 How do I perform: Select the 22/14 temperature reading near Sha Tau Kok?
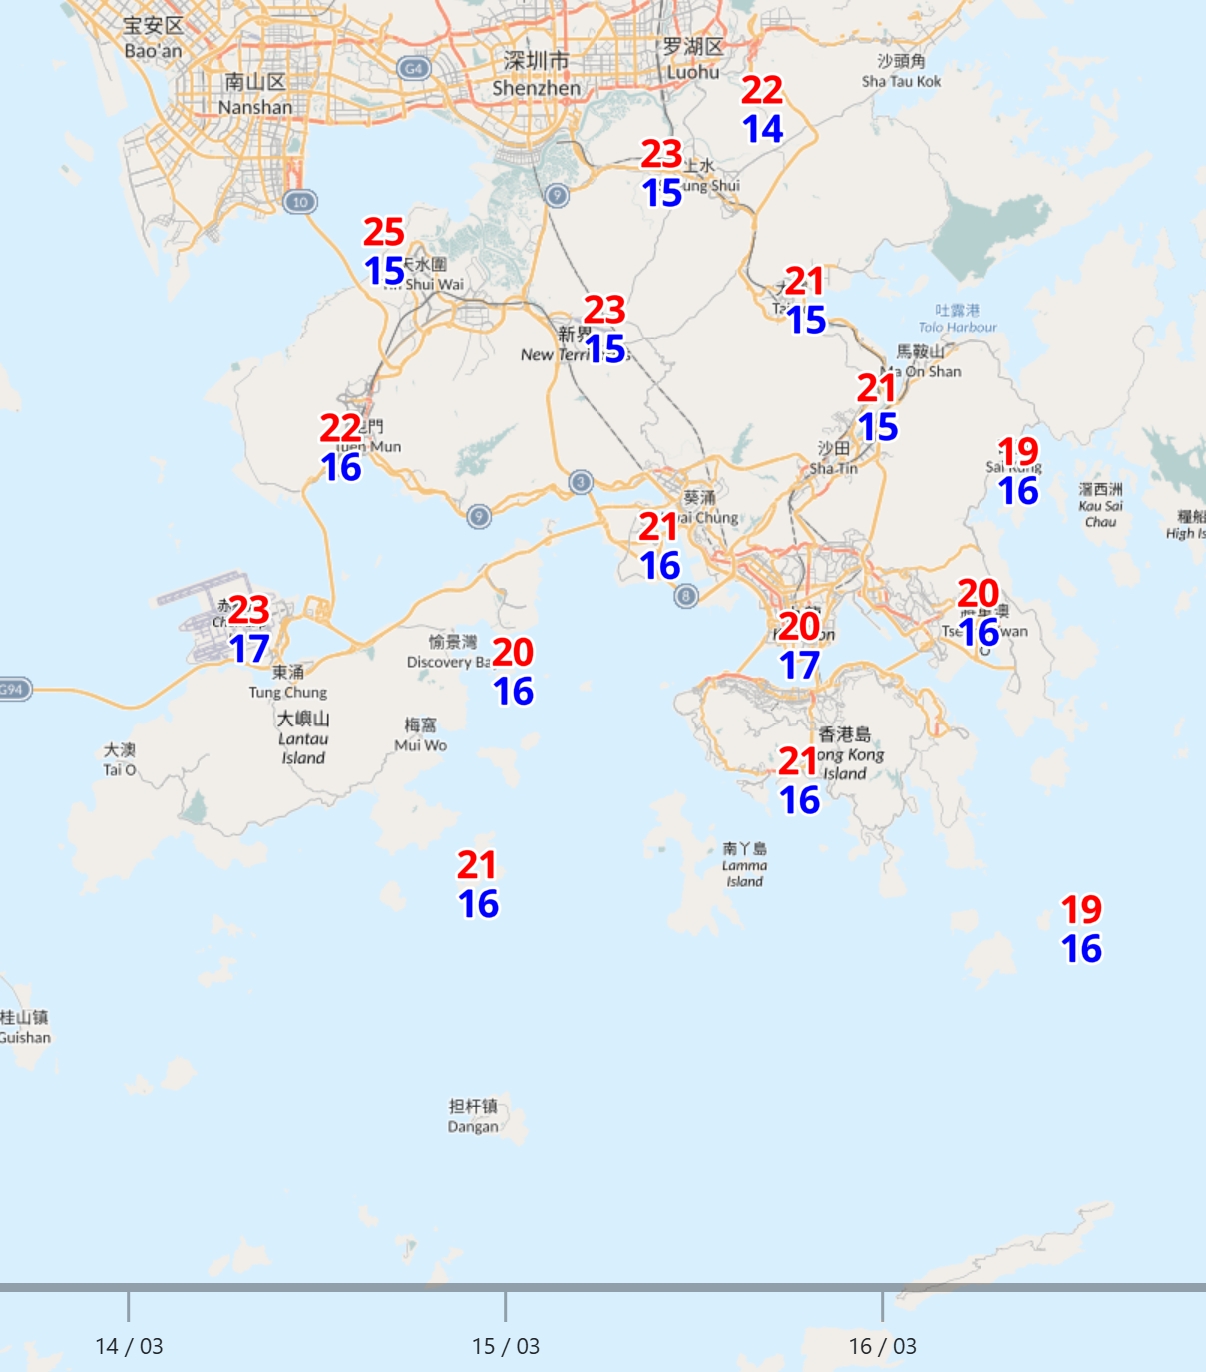[762, 110]
